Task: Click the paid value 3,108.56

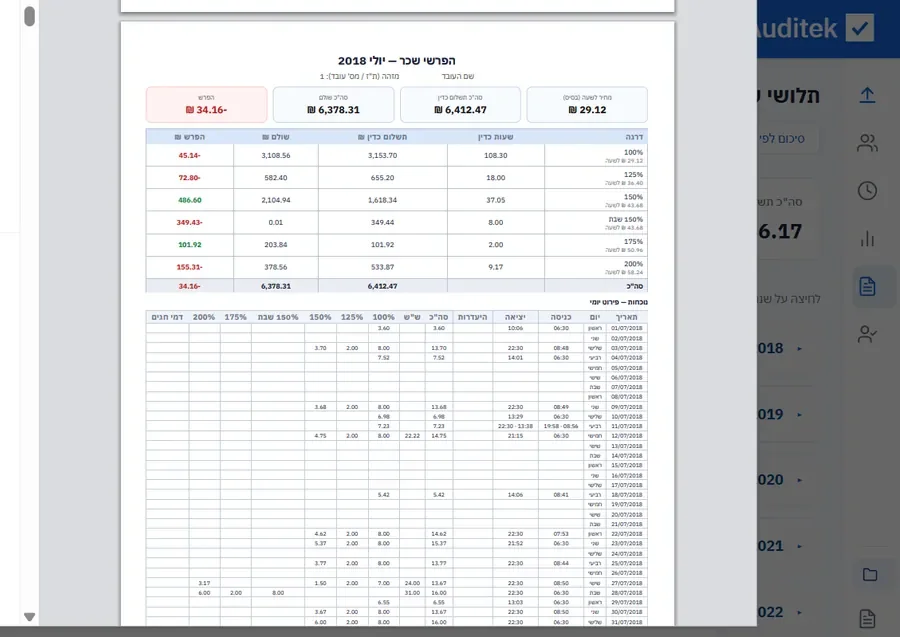Action: [276, 156]
